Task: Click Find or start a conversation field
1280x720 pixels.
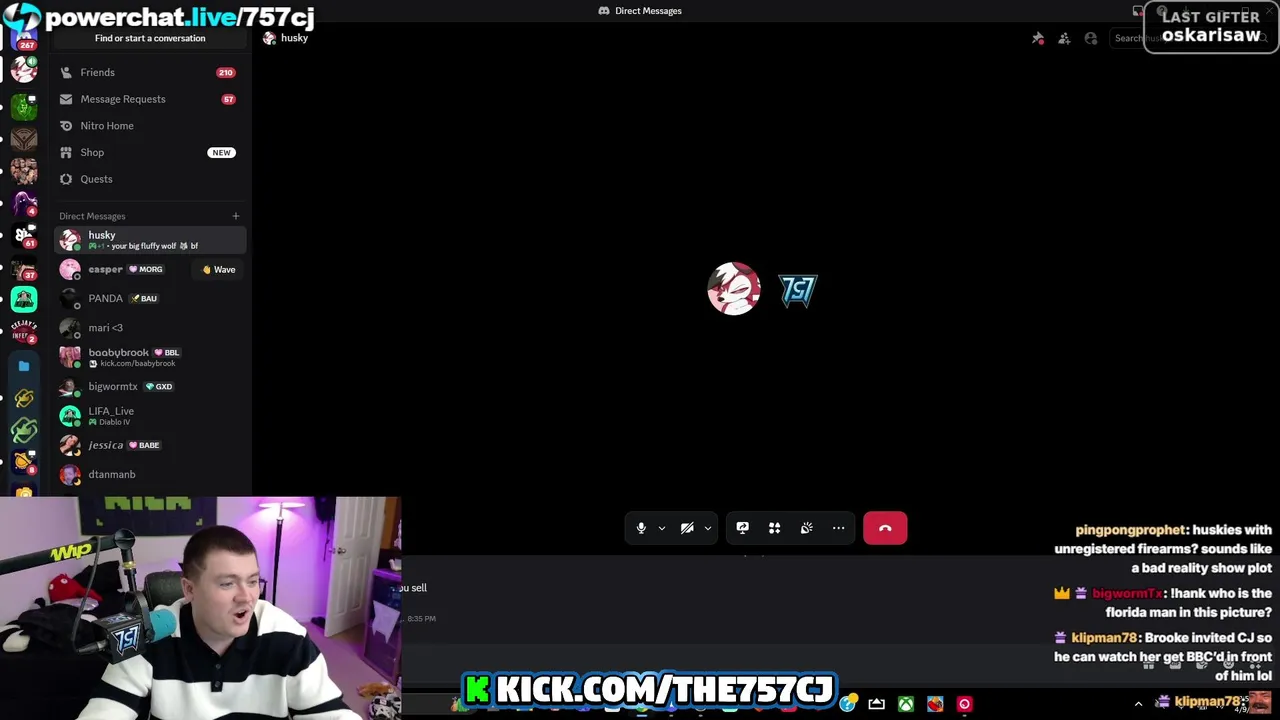Action: coord(150,38)
